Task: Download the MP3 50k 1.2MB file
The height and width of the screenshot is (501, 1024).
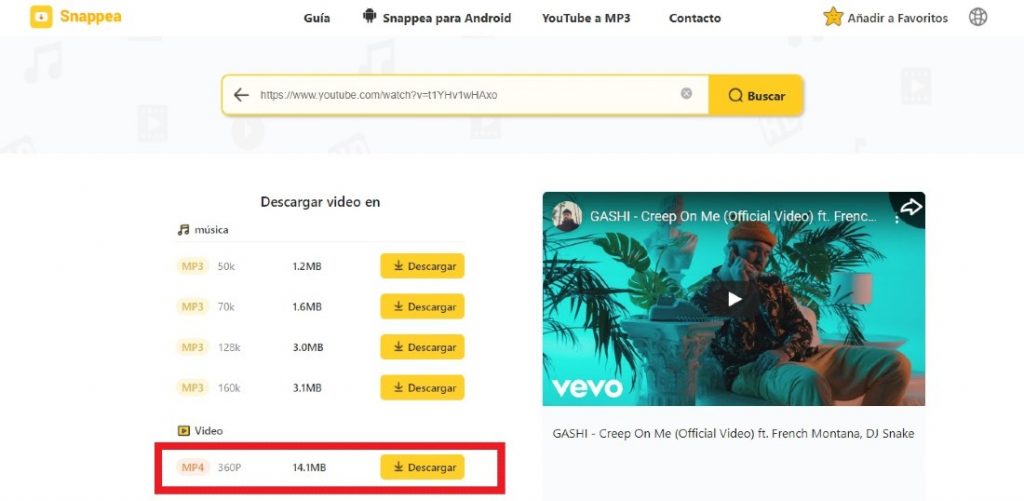Action: [x=423, y=266]
